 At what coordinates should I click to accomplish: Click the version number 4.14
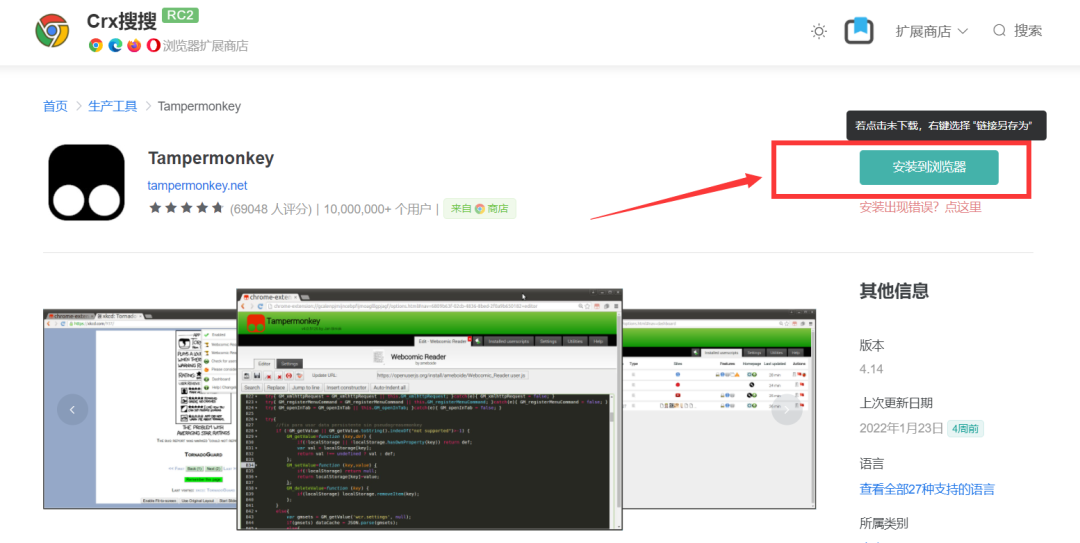click(871, 369)
